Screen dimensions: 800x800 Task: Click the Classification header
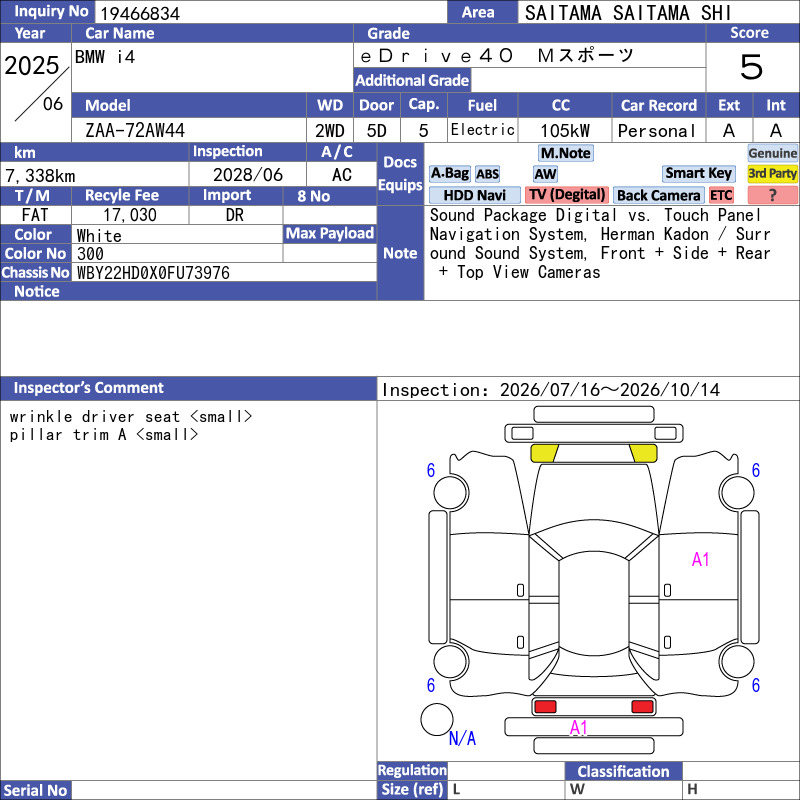623,771
